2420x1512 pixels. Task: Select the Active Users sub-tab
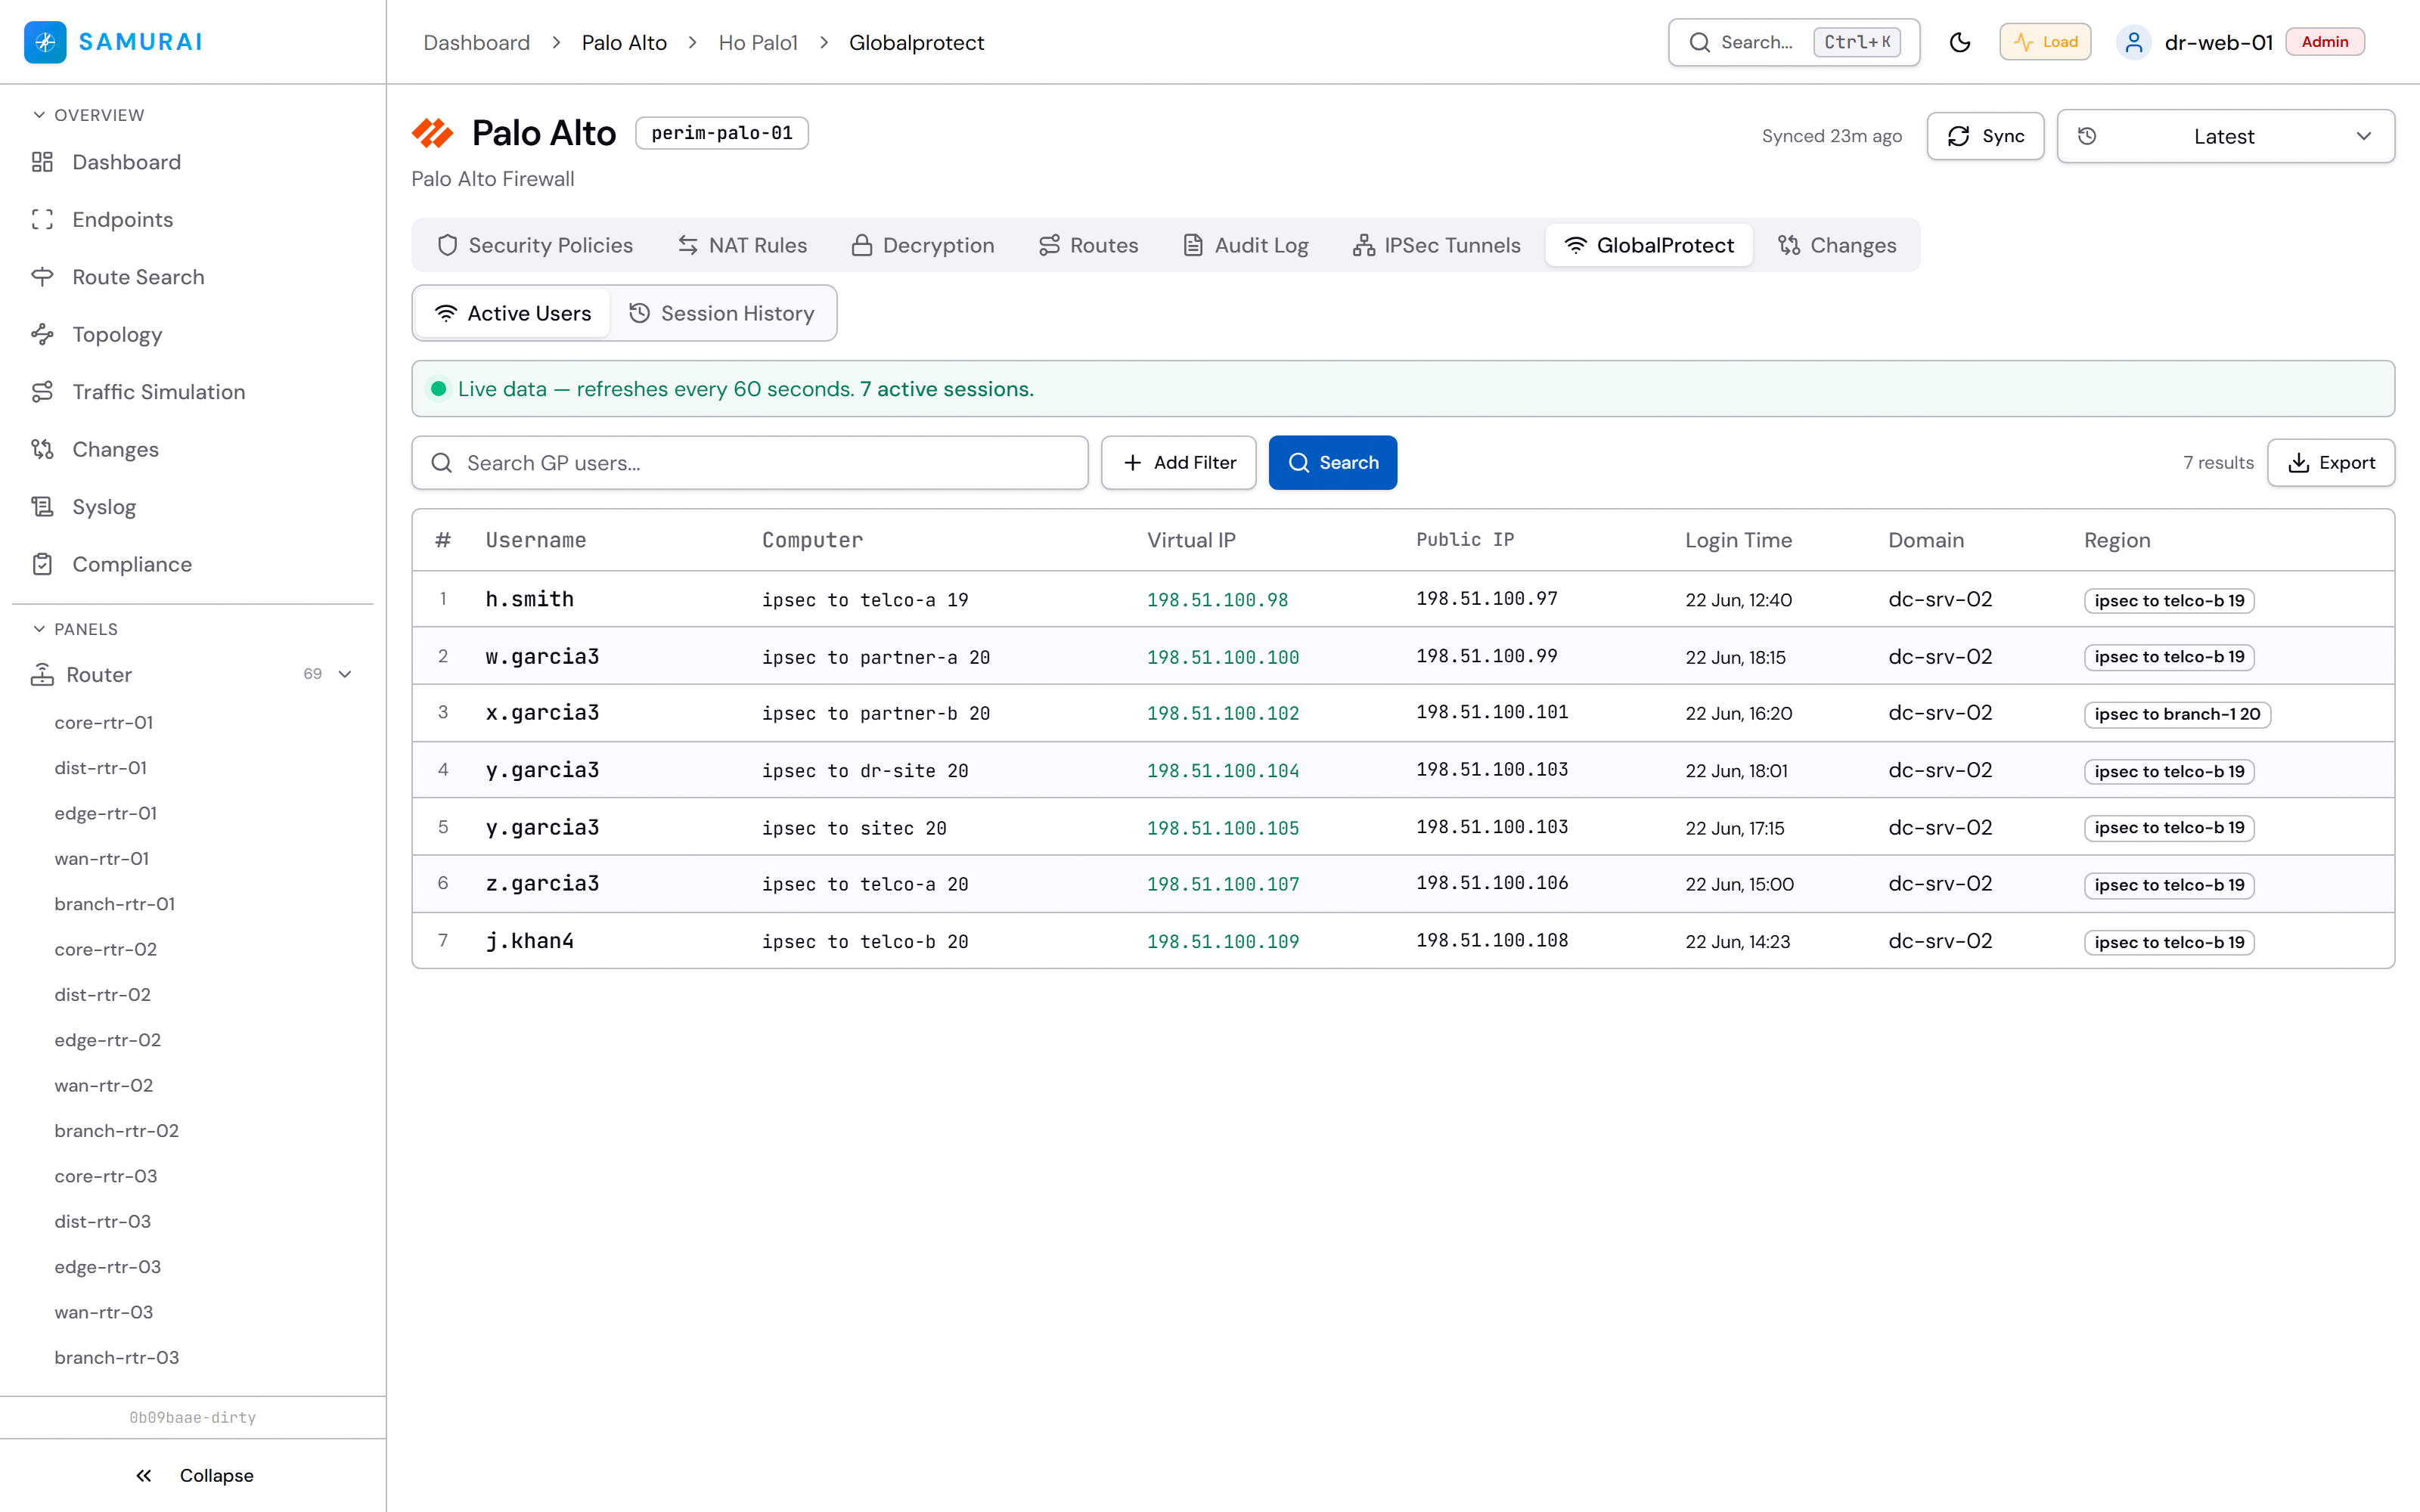coord(514,314)
